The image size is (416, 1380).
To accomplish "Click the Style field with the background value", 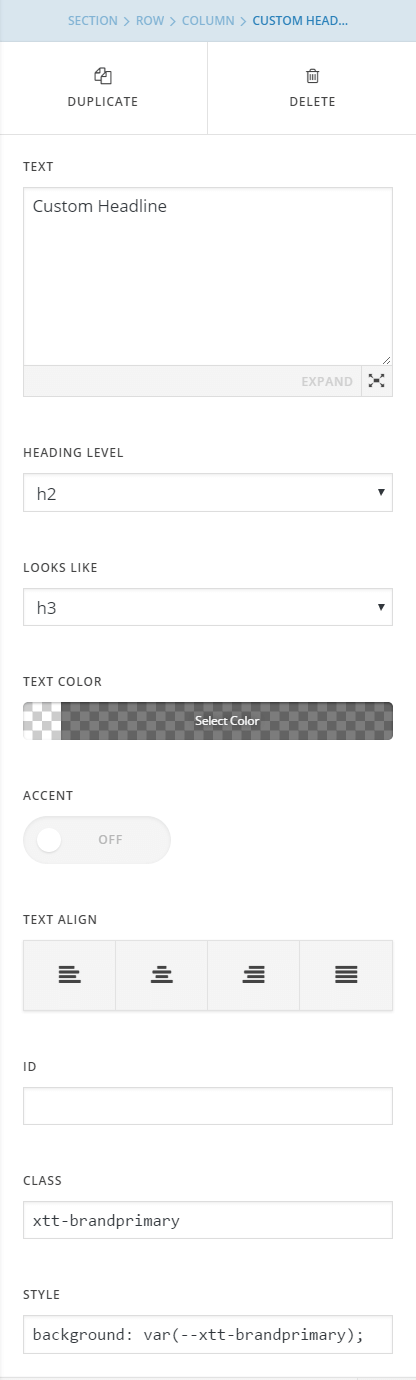I will [x=208, y=1335].
